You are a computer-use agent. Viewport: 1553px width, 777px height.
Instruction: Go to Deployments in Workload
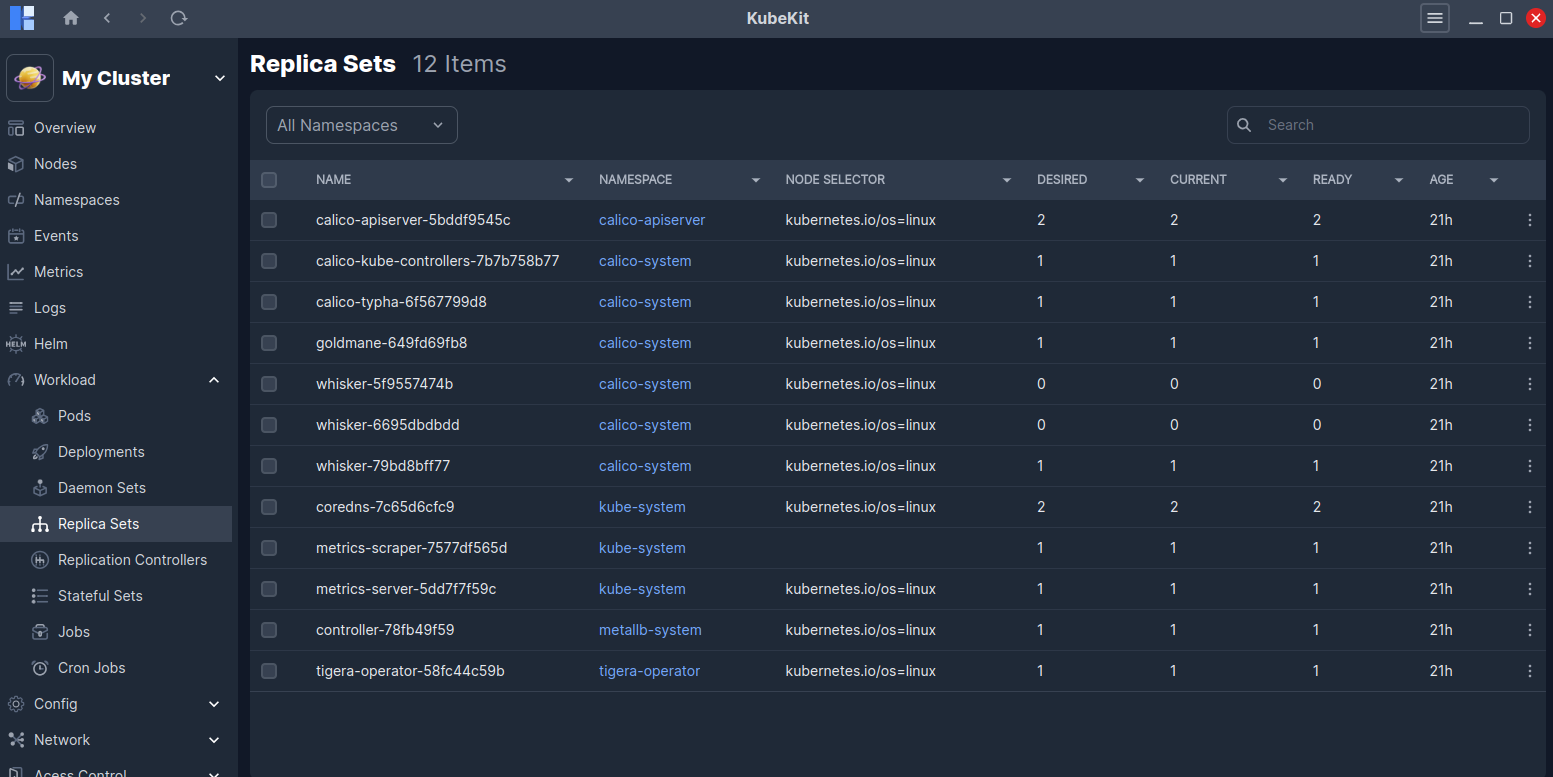(101, 452)
